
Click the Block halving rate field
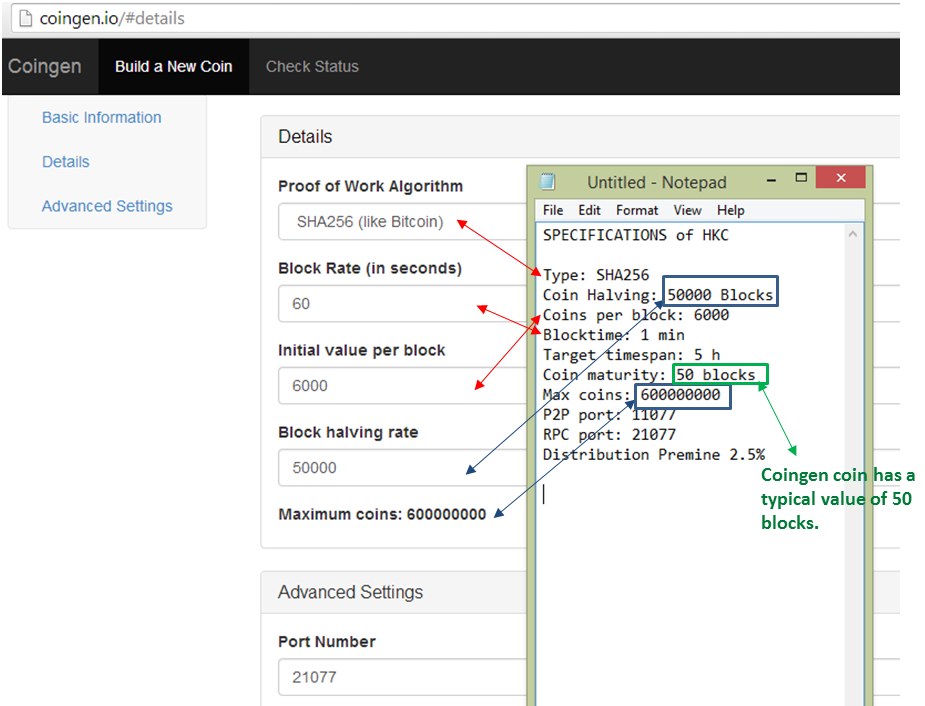[x=402, y=468]
